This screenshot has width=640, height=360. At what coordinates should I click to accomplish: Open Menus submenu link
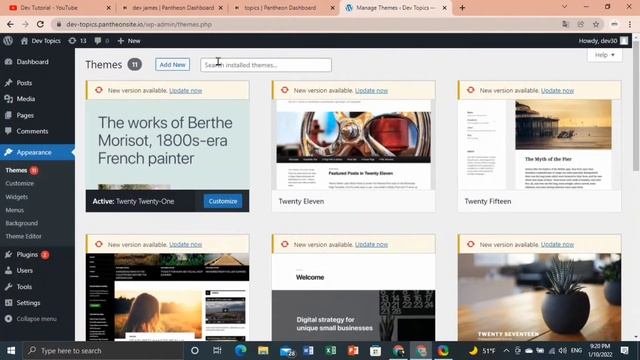coord(15,210)
